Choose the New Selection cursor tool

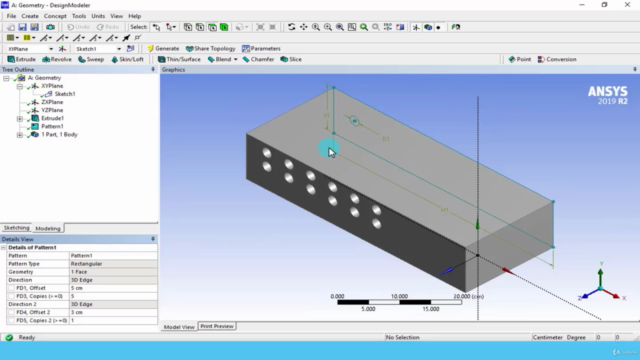157,27
